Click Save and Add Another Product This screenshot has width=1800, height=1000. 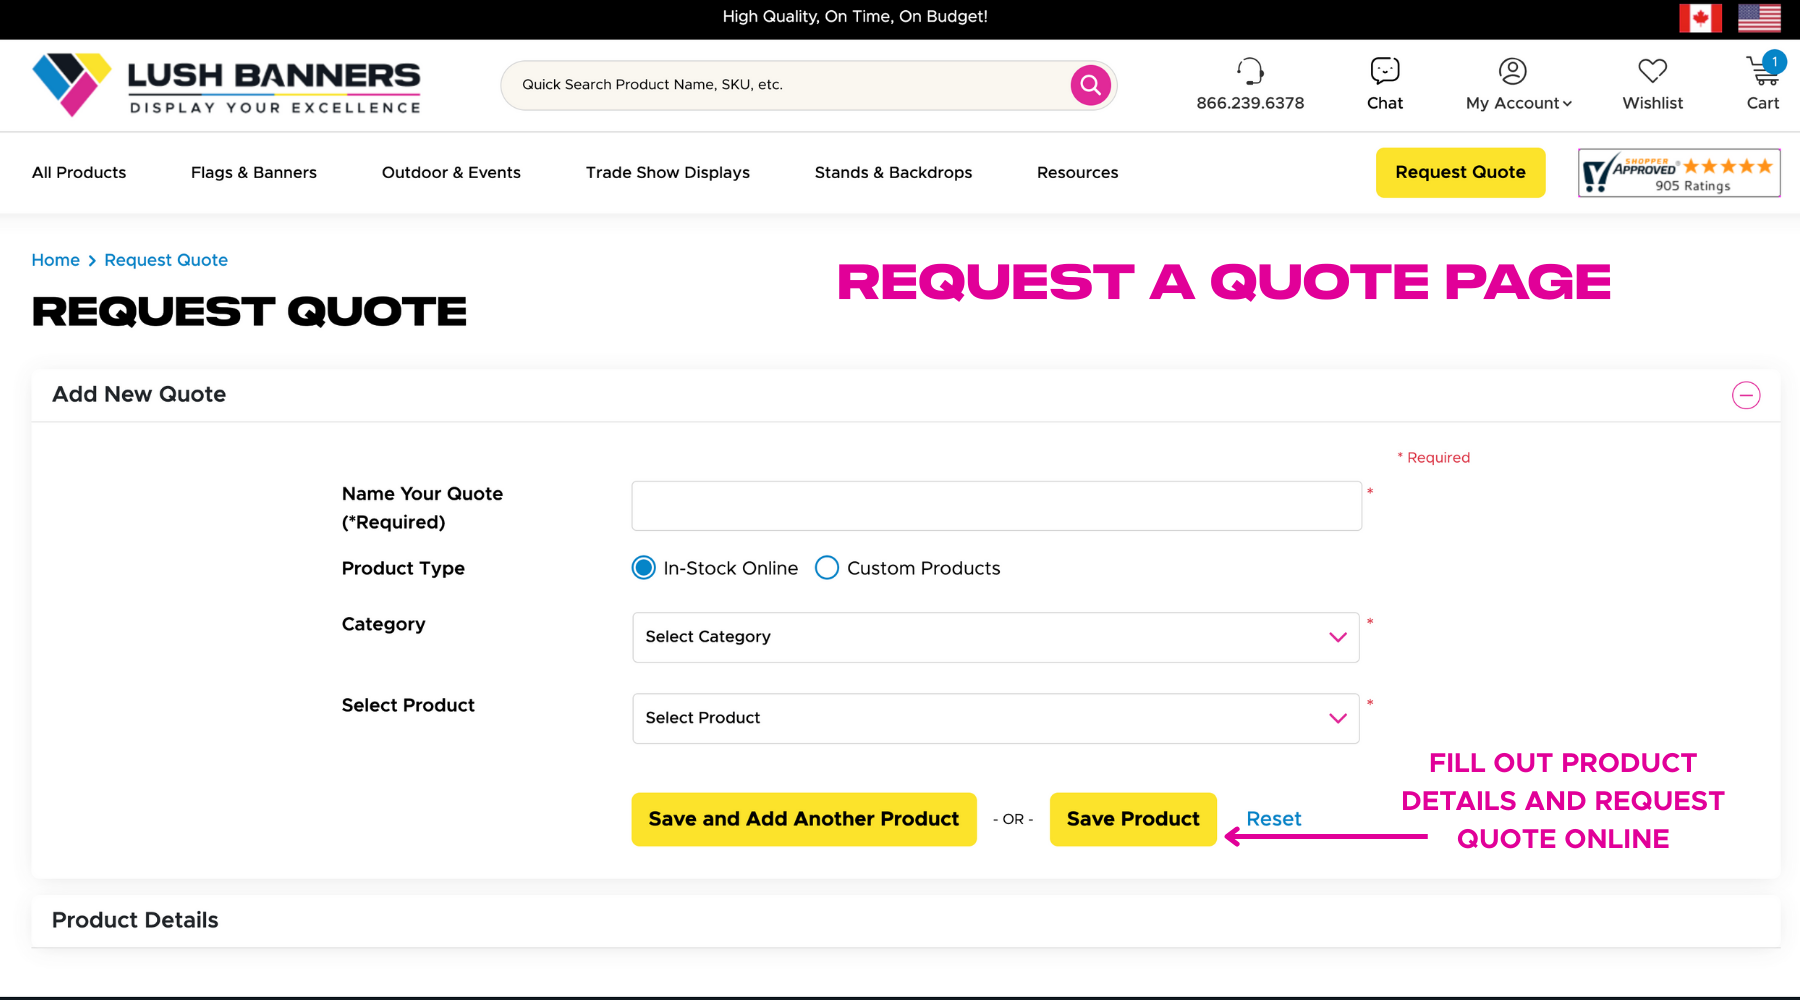click(x=803, y=819)
